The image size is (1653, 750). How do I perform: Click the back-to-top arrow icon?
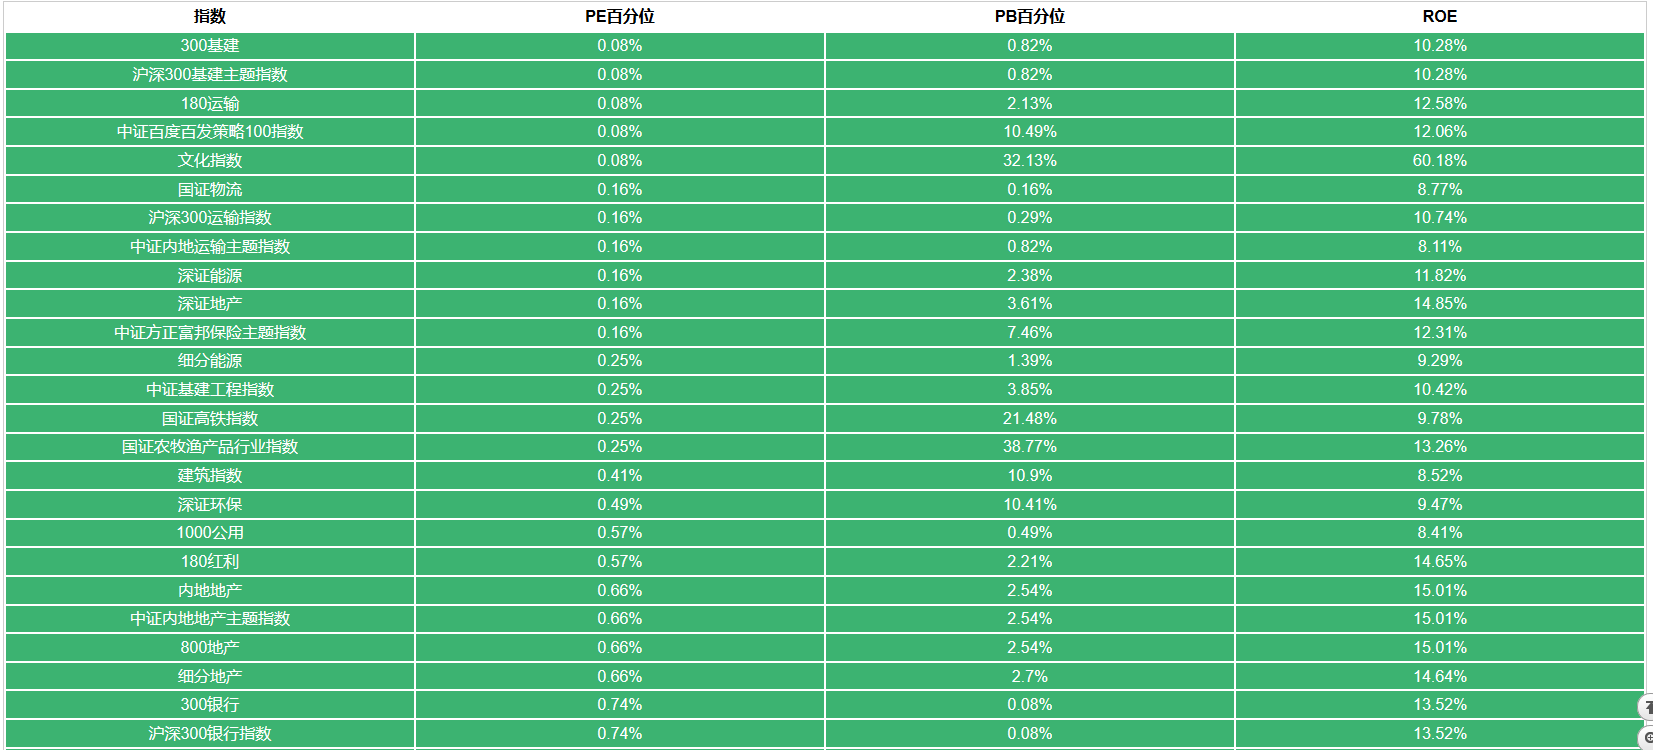1646,707
